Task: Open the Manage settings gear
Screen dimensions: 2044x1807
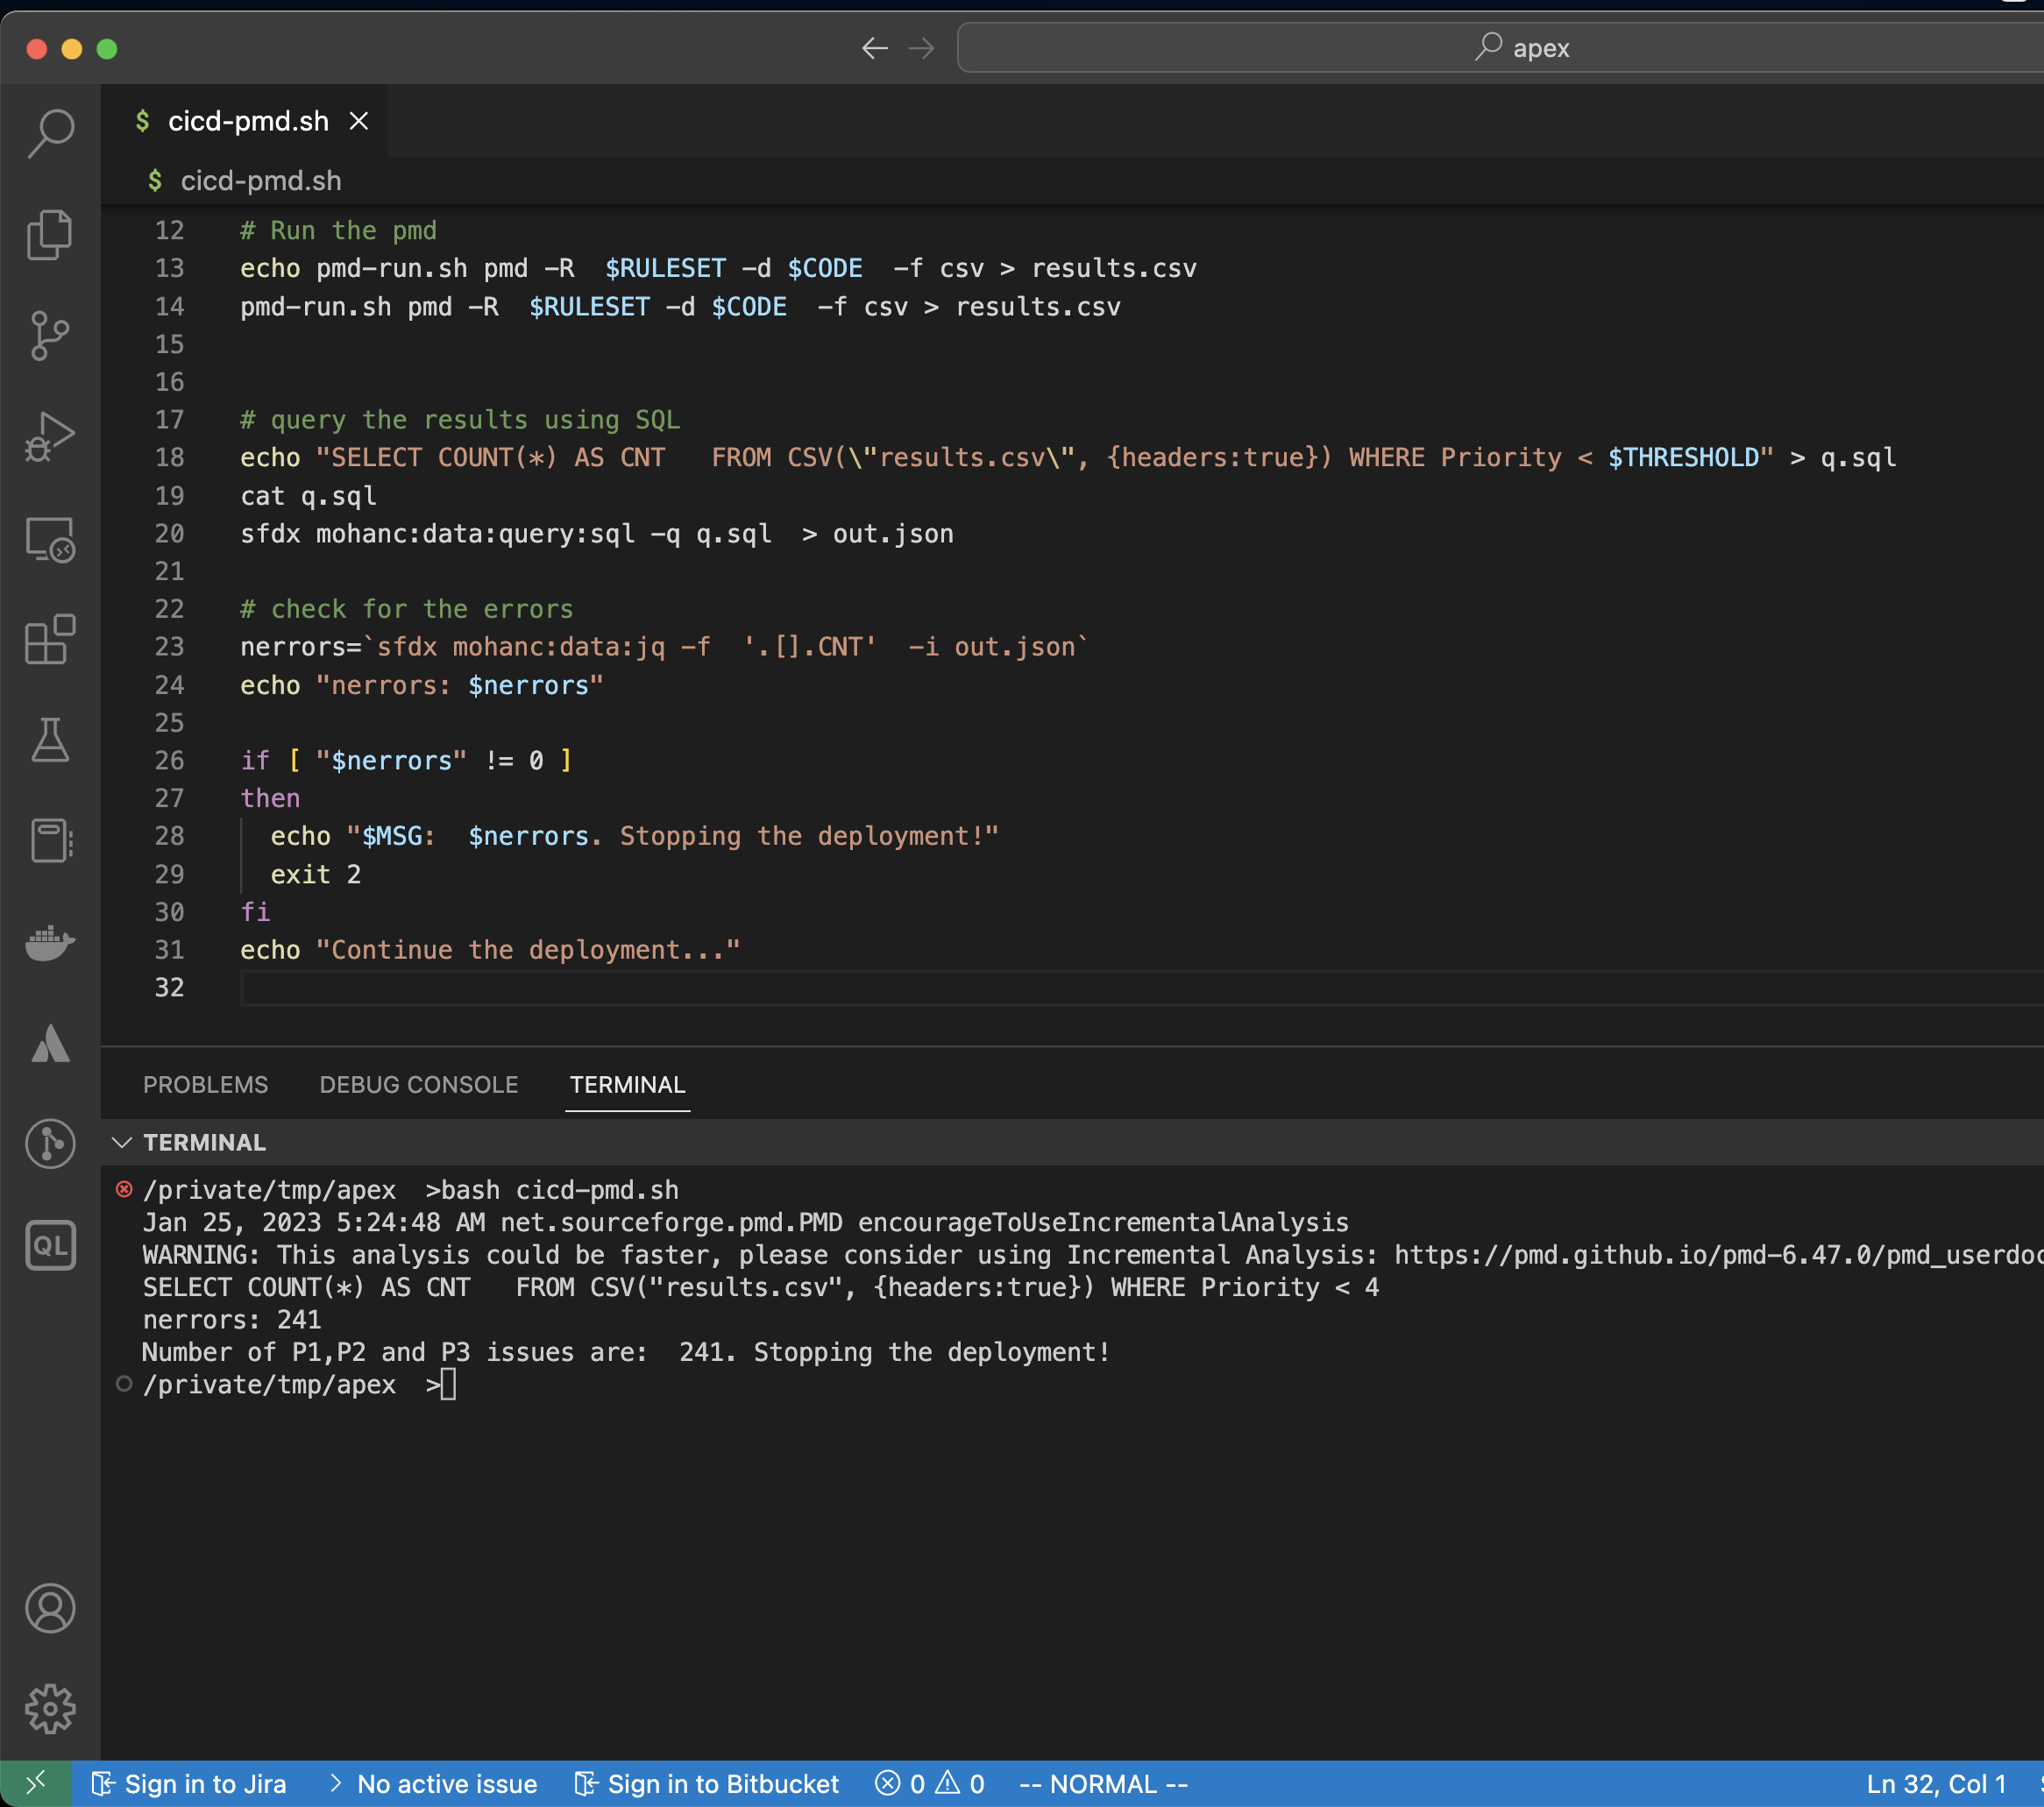Action: tap(50, 1709)
